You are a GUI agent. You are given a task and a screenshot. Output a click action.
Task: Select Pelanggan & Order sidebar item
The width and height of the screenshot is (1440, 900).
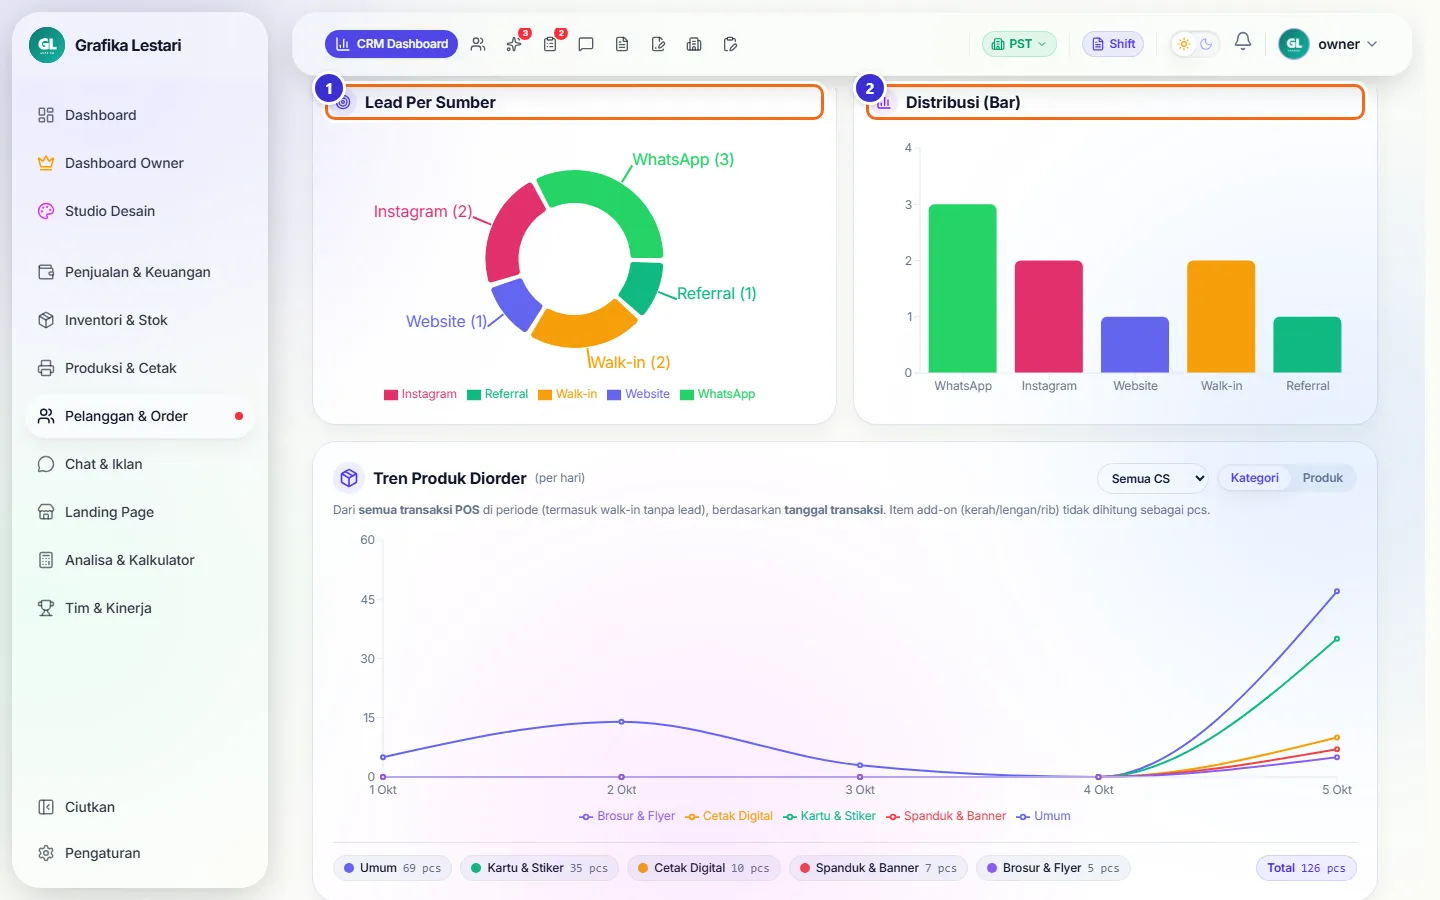coord(140,416)
